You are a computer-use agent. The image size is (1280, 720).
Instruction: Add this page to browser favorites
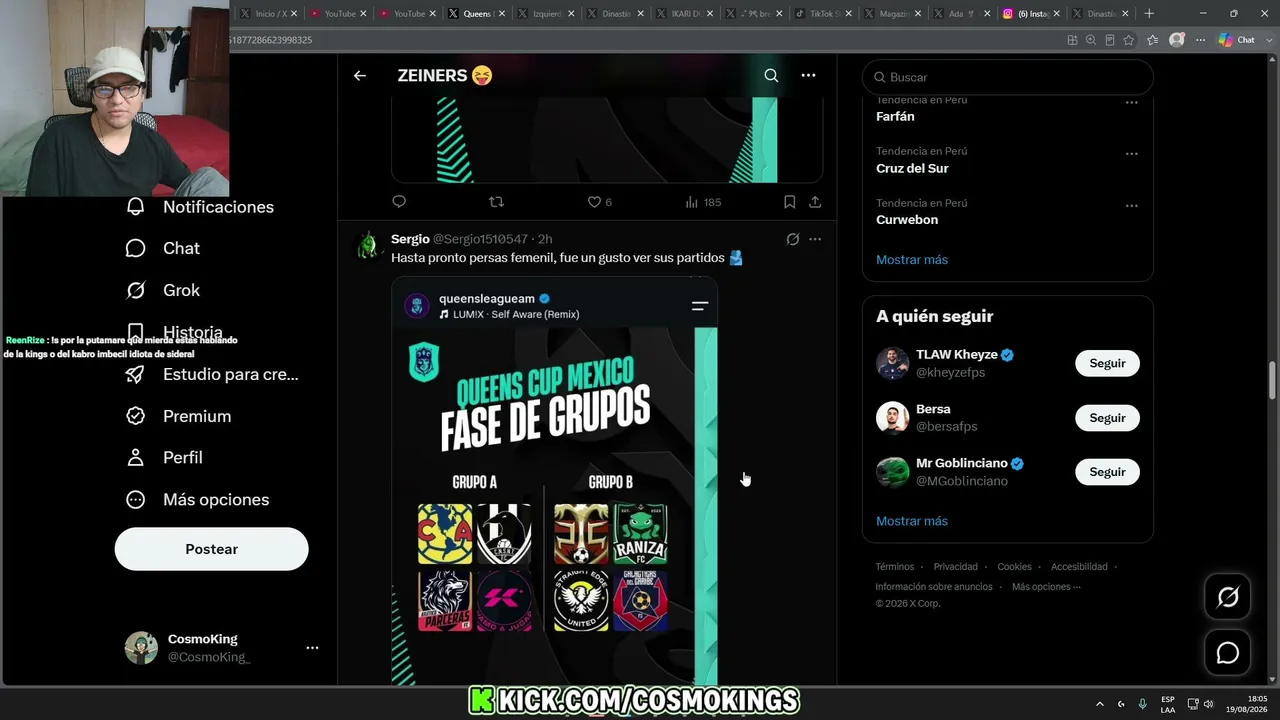point(1129,40)
